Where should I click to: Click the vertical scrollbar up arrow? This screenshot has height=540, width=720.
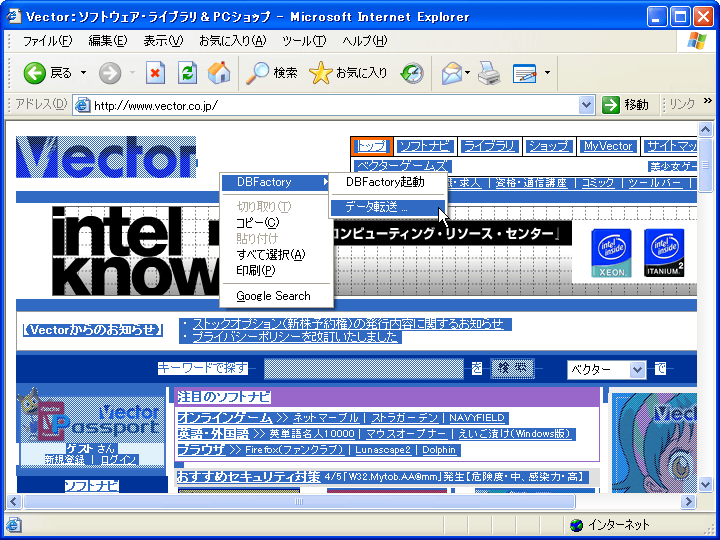click(705, 129)
